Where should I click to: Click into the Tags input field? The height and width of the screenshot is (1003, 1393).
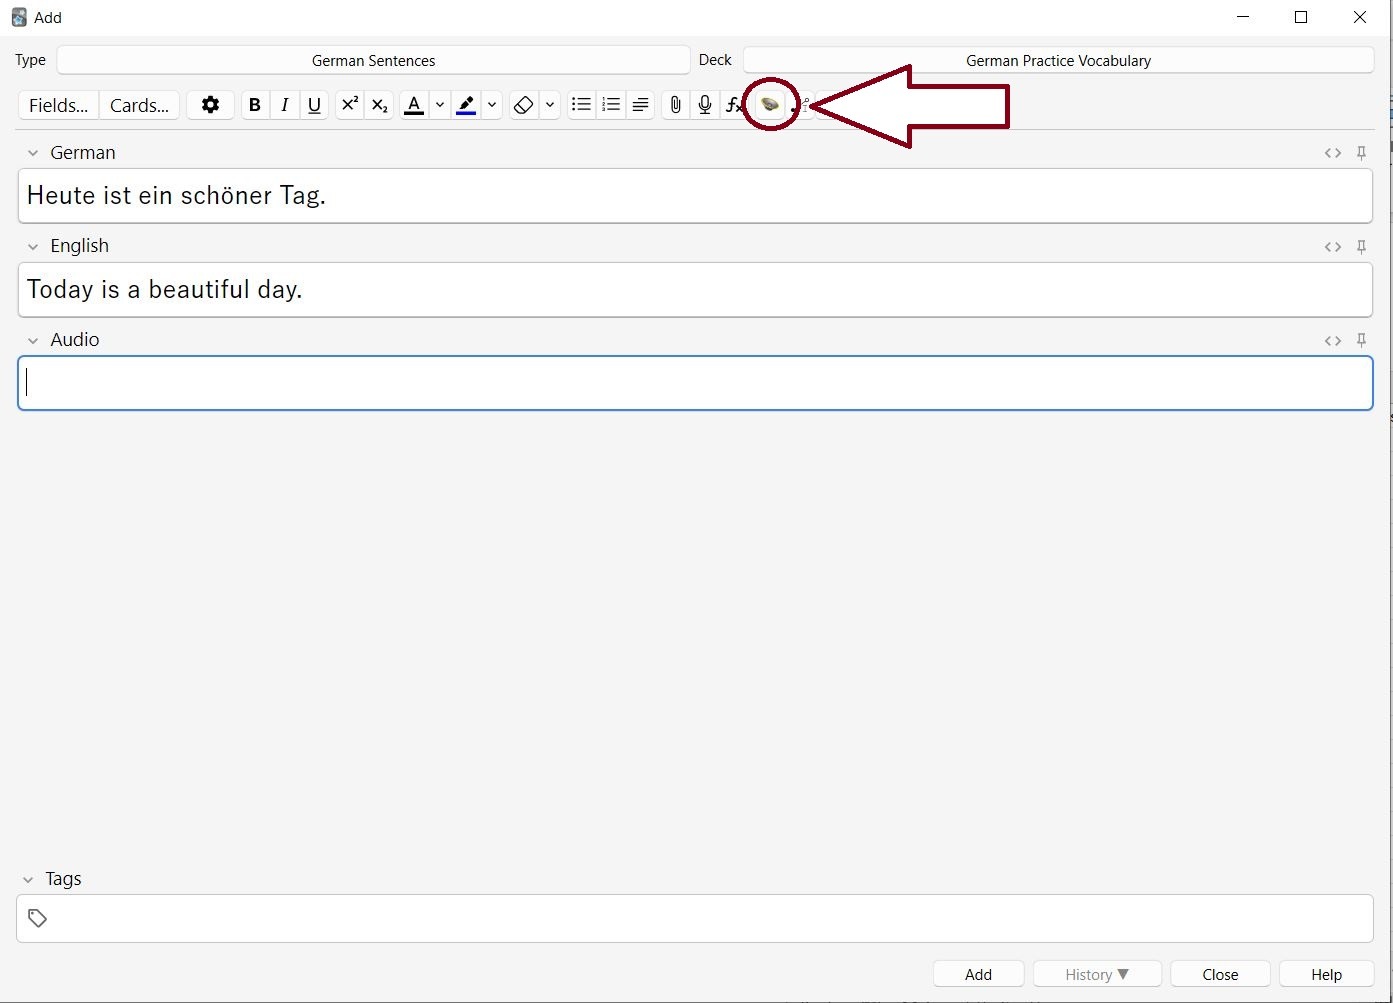click(700, 918)
